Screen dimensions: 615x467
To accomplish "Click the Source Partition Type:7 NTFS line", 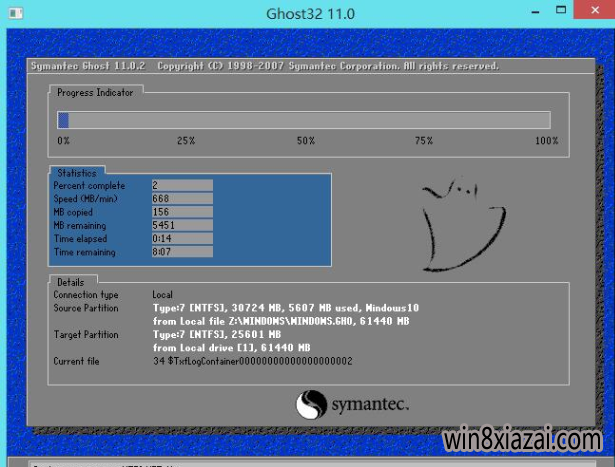I will tap(286, 308).
